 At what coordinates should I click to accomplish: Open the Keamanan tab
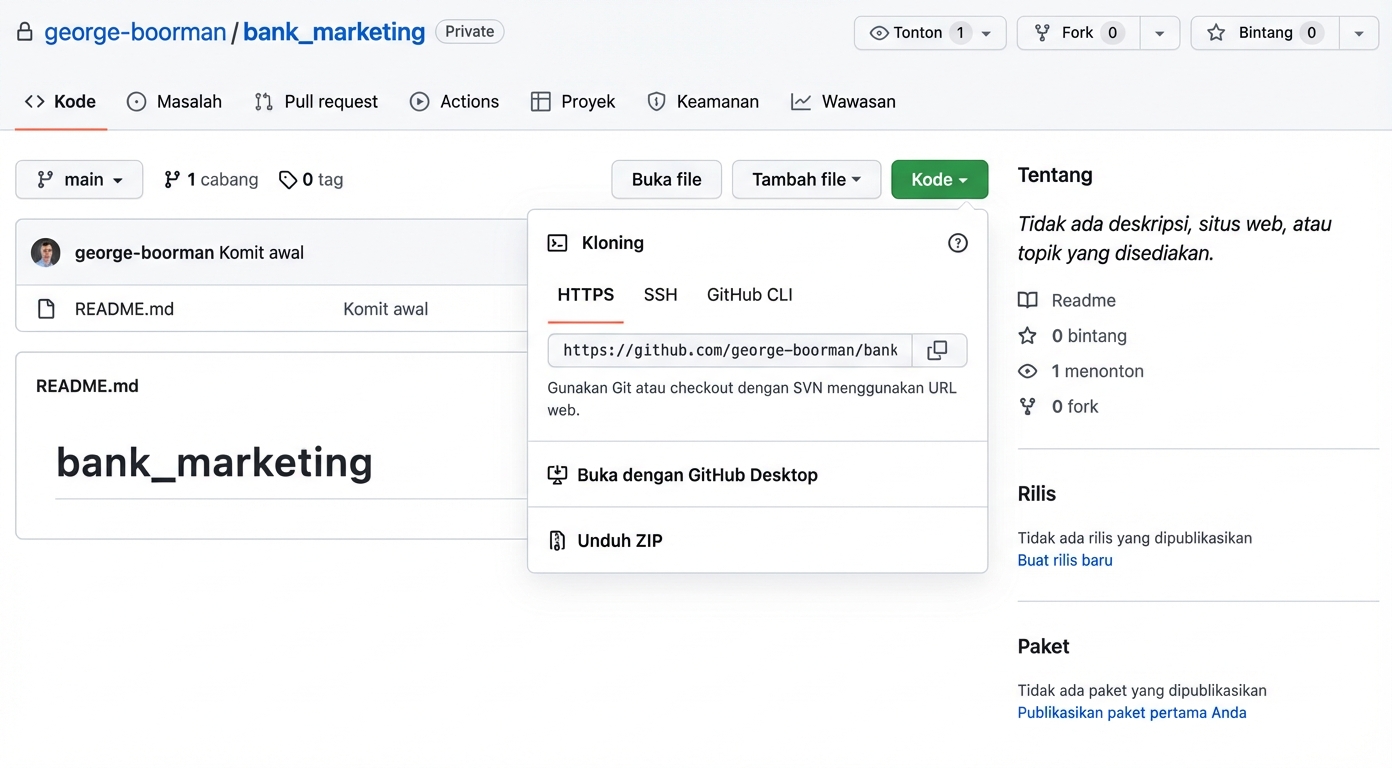pyautogui.click(x=703, y=102)
